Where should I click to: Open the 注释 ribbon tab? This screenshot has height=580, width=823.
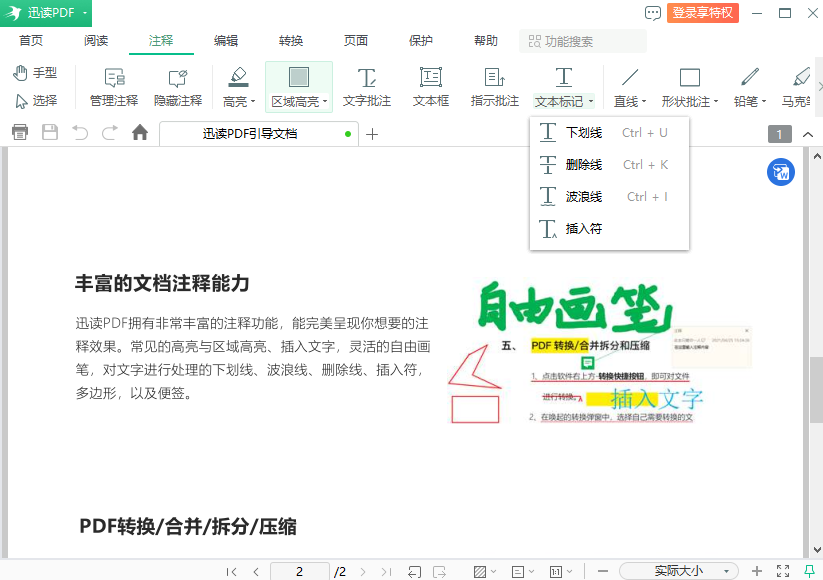pos(161,40)
